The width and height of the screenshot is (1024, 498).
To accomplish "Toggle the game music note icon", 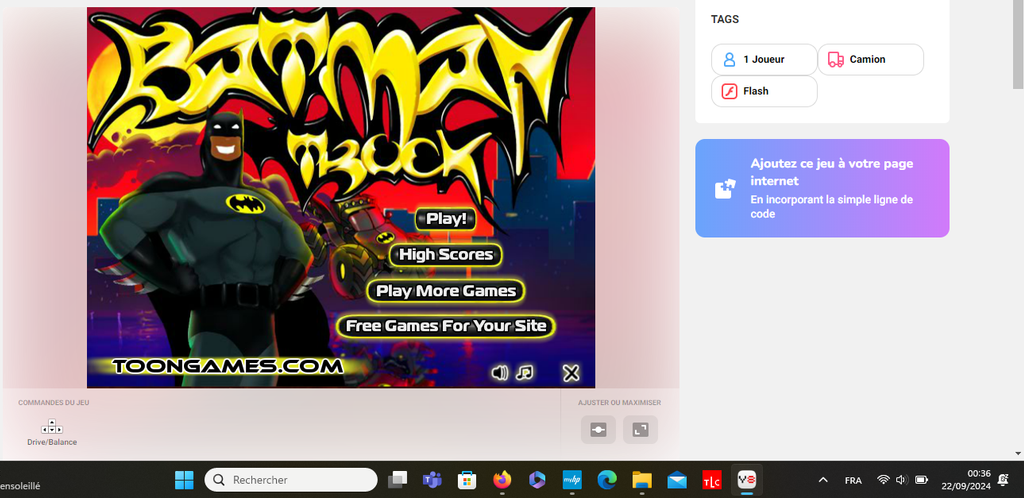I will [x=525, y=373].
